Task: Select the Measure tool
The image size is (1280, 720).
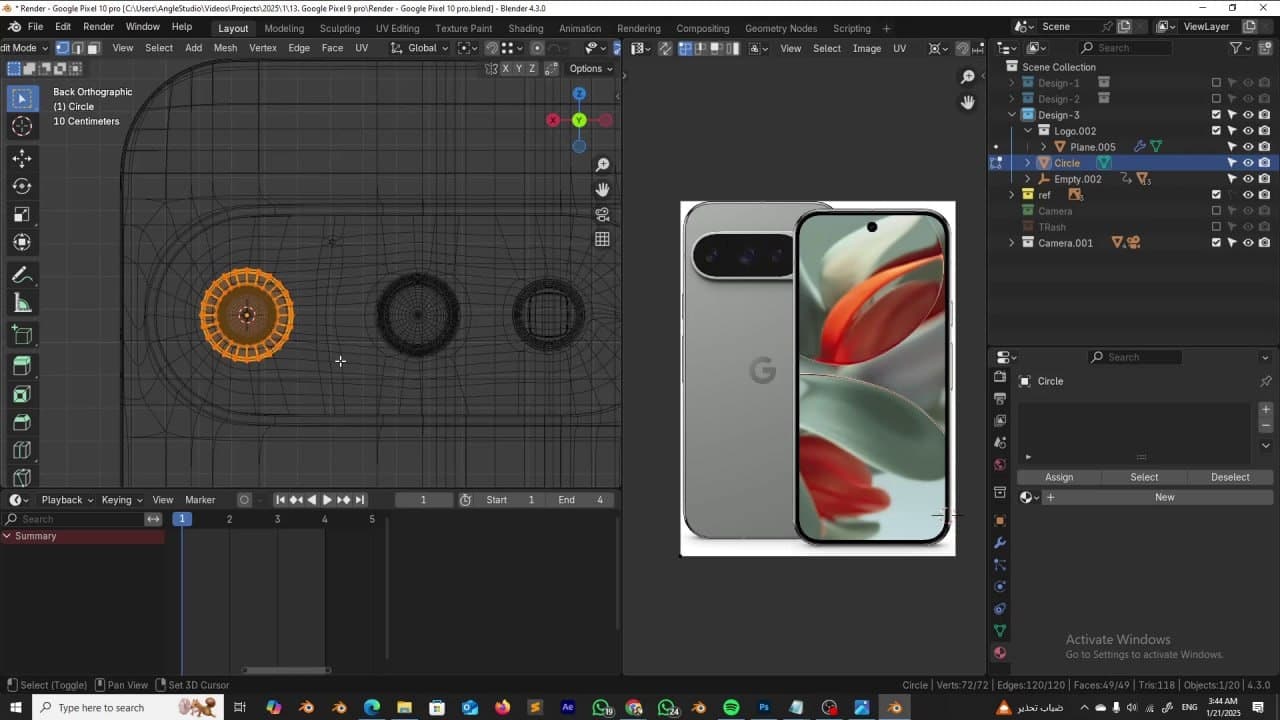Action: [x=22, y=303]
